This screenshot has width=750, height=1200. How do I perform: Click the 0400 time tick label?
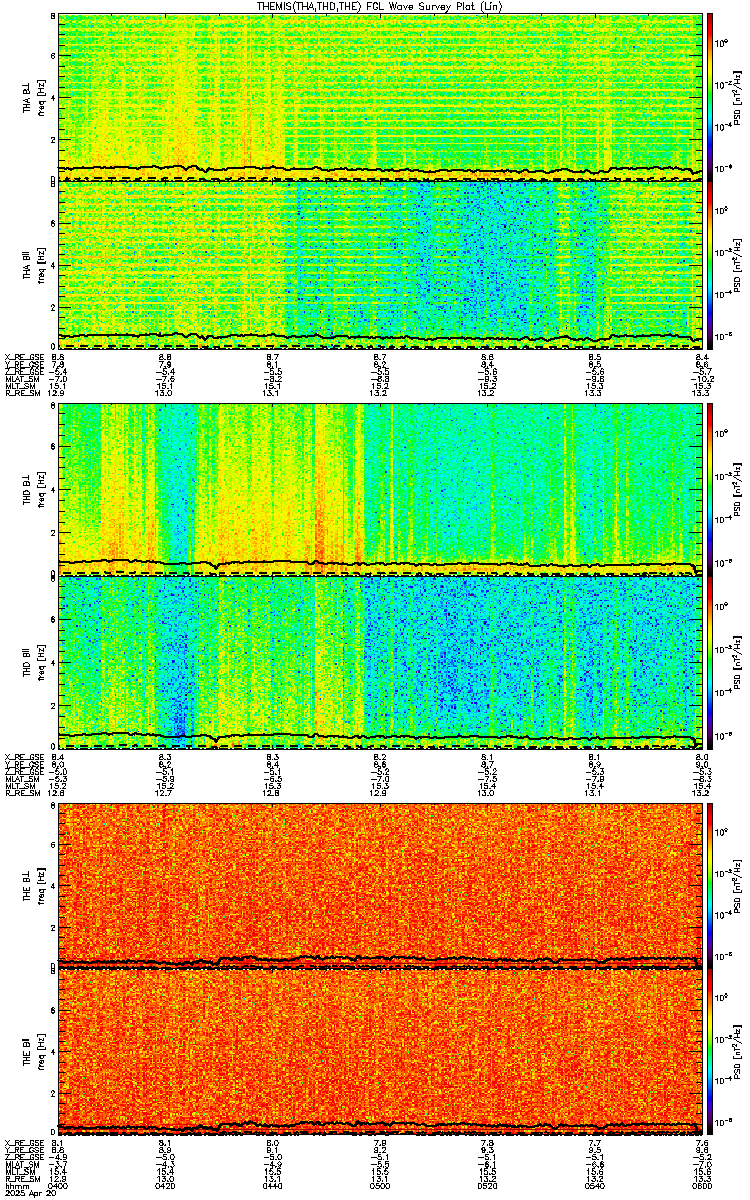pyautogui.click(x=59, y=1187)
